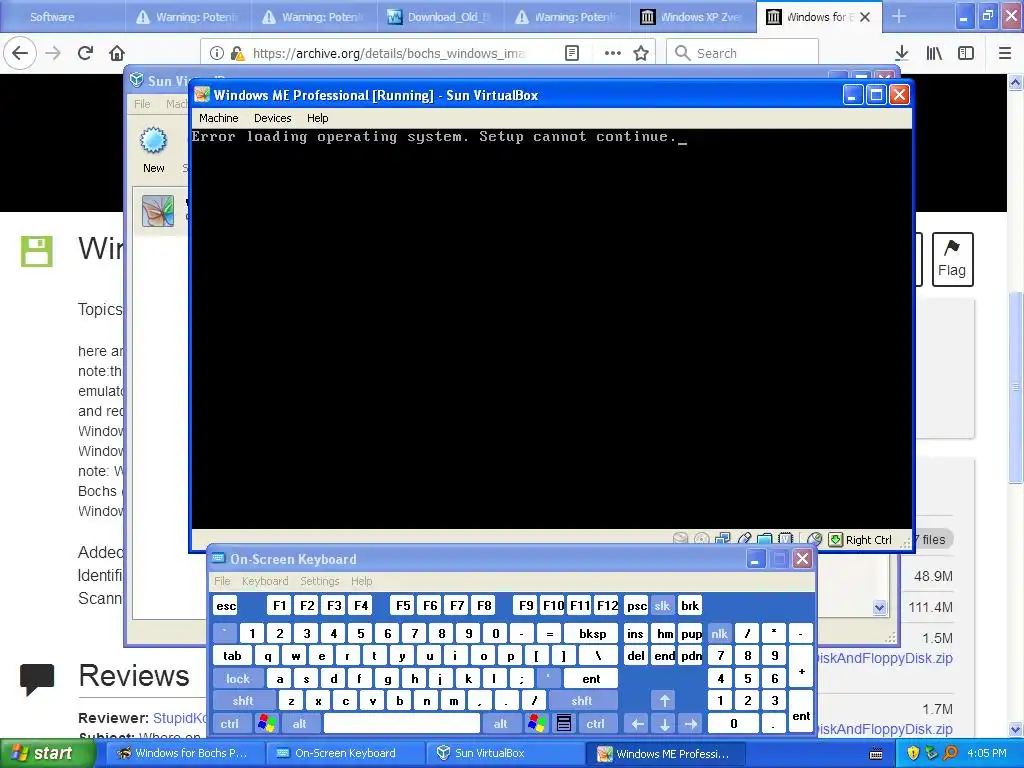
Task: Open File menu in Sun VirtualBox window
Action: tap(142, 103)
